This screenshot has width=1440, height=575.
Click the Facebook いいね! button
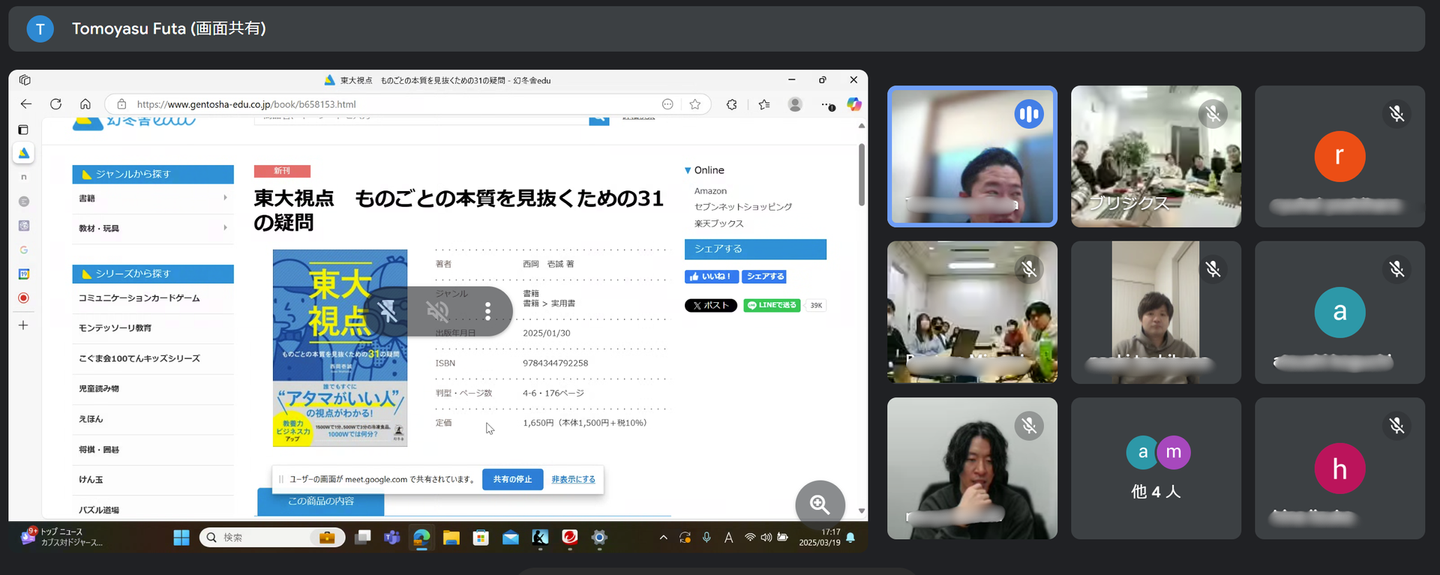[711, 276]
